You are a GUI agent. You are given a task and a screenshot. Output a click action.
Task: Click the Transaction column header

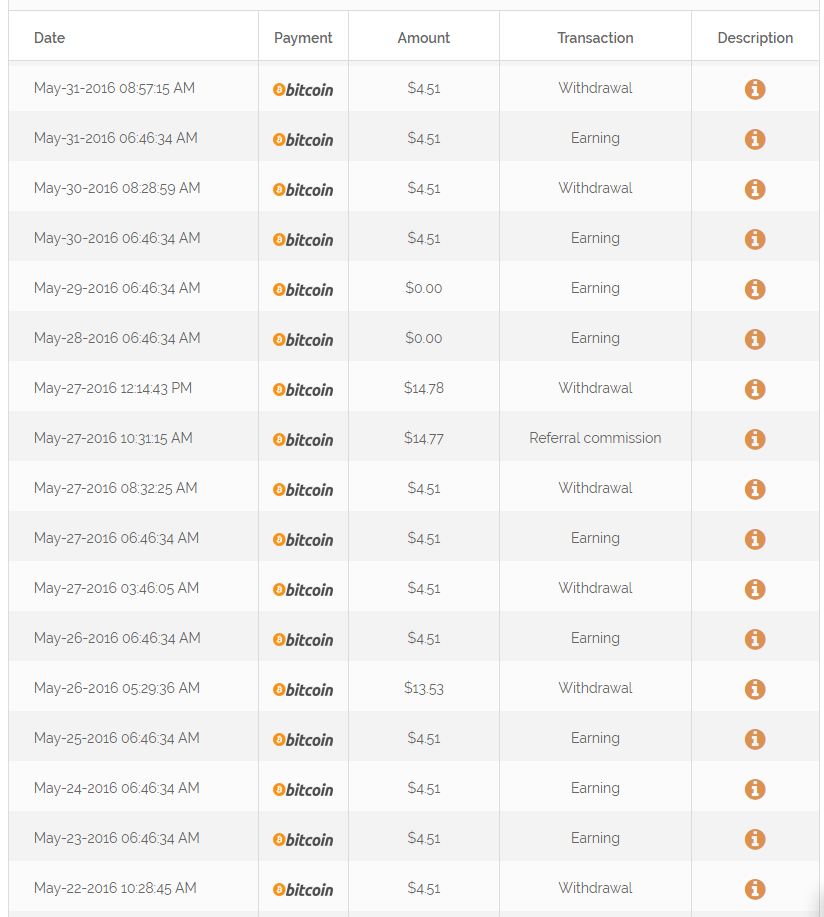pyautogui.click(x=595, y=38)
